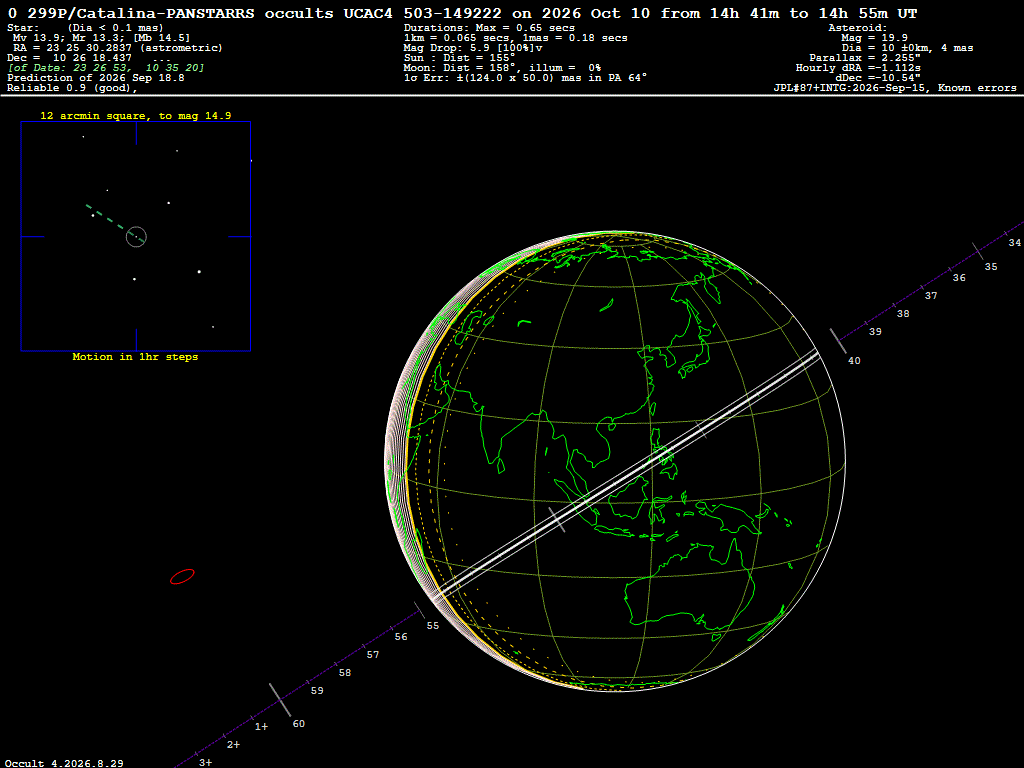
Task: Click the 58 minute marker on path
Action: (345, 673)
